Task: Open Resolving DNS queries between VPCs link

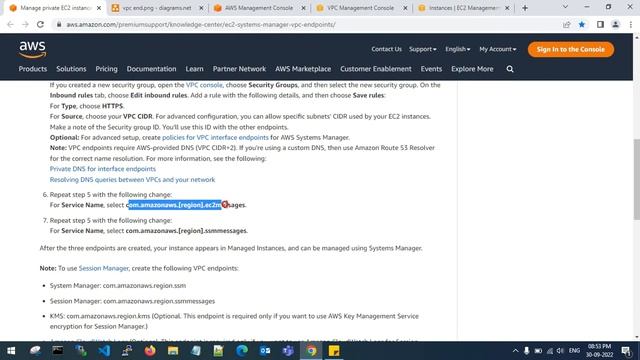Action: coord(132,180)
